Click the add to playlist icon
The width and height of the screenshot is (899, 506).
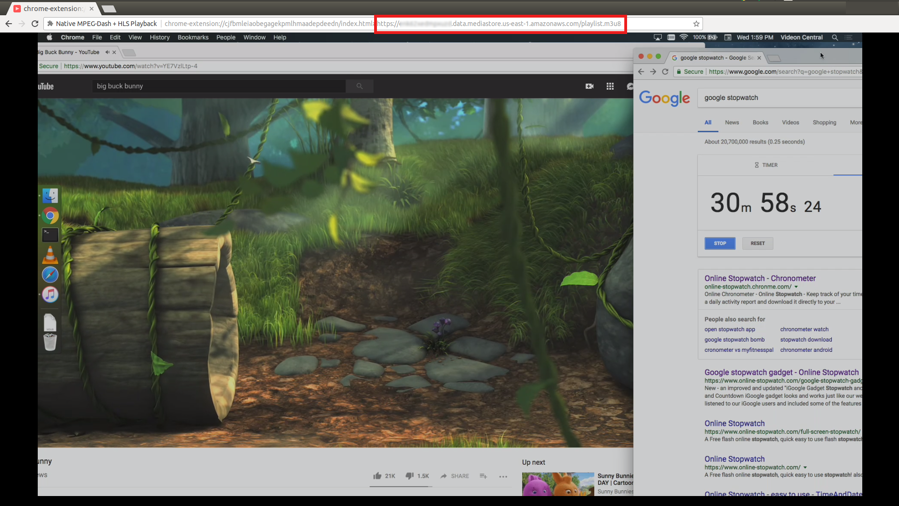tap(483, 476)
